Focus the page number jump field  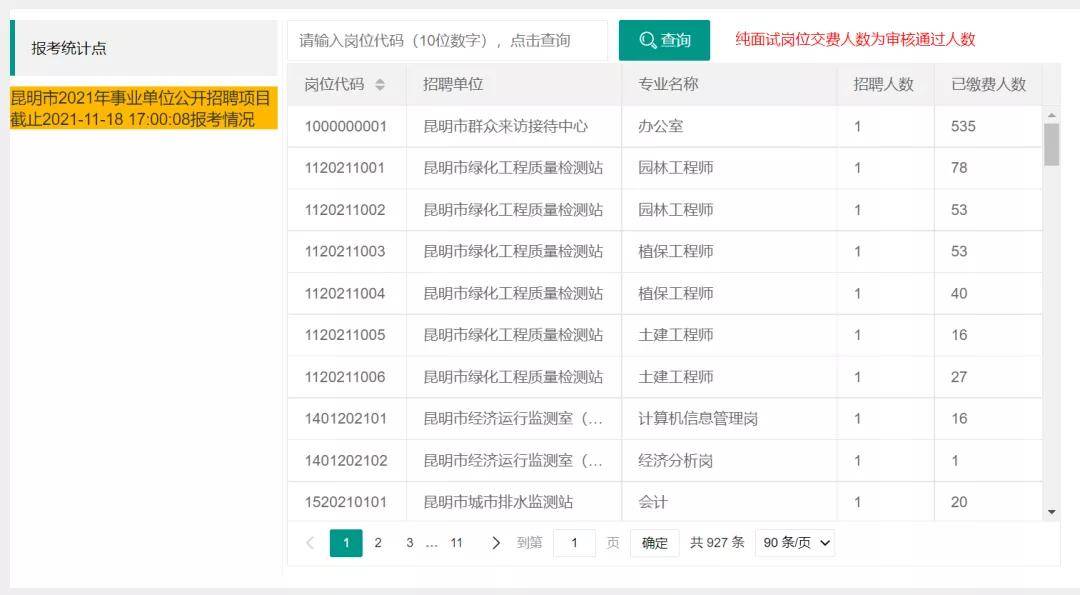(x=574, y=543)
